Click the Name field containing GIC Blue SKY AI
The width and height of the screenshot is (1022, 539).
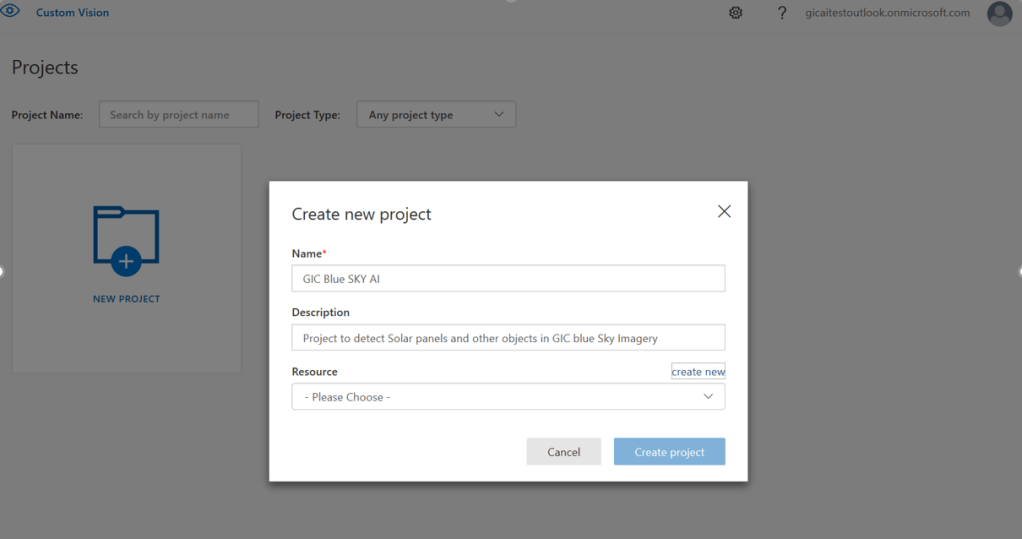coord(508,279)
